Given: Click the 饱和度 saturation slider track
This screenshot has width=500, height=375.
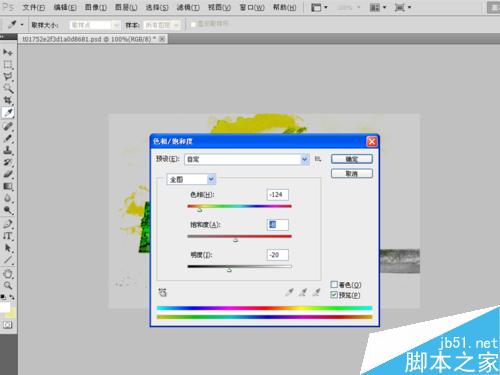Looking at the screenshot, I should click(x=239, y=236).
